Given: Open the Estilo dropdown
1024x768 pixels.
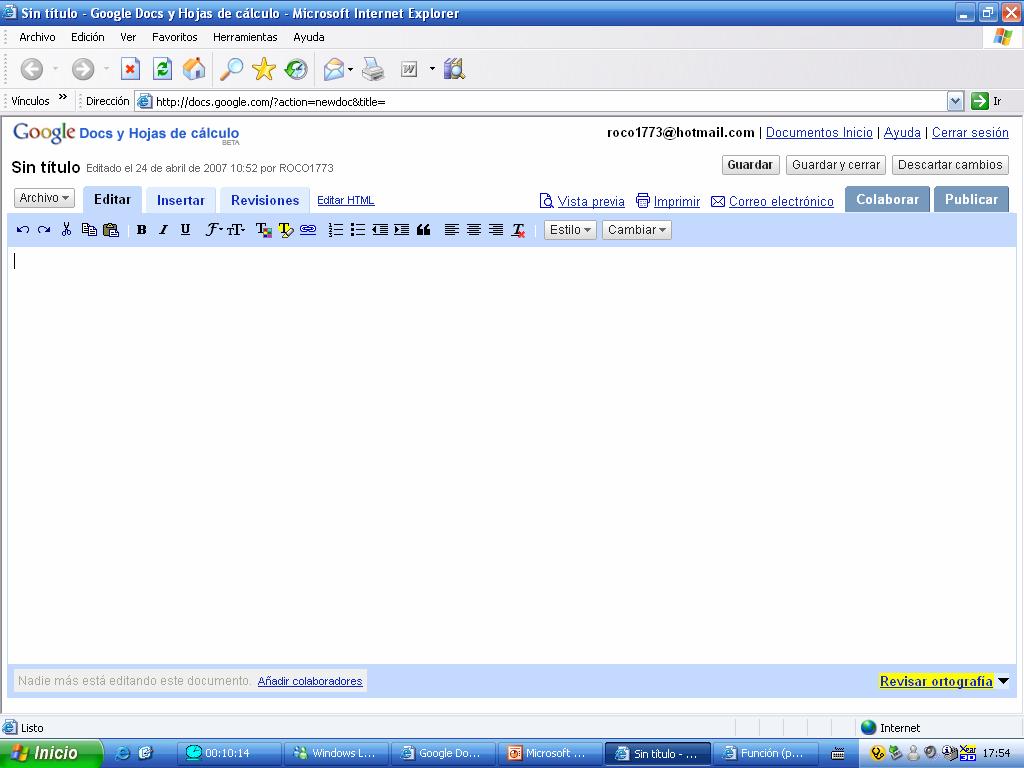Looking at the screenshot, I should coord(570,230).
